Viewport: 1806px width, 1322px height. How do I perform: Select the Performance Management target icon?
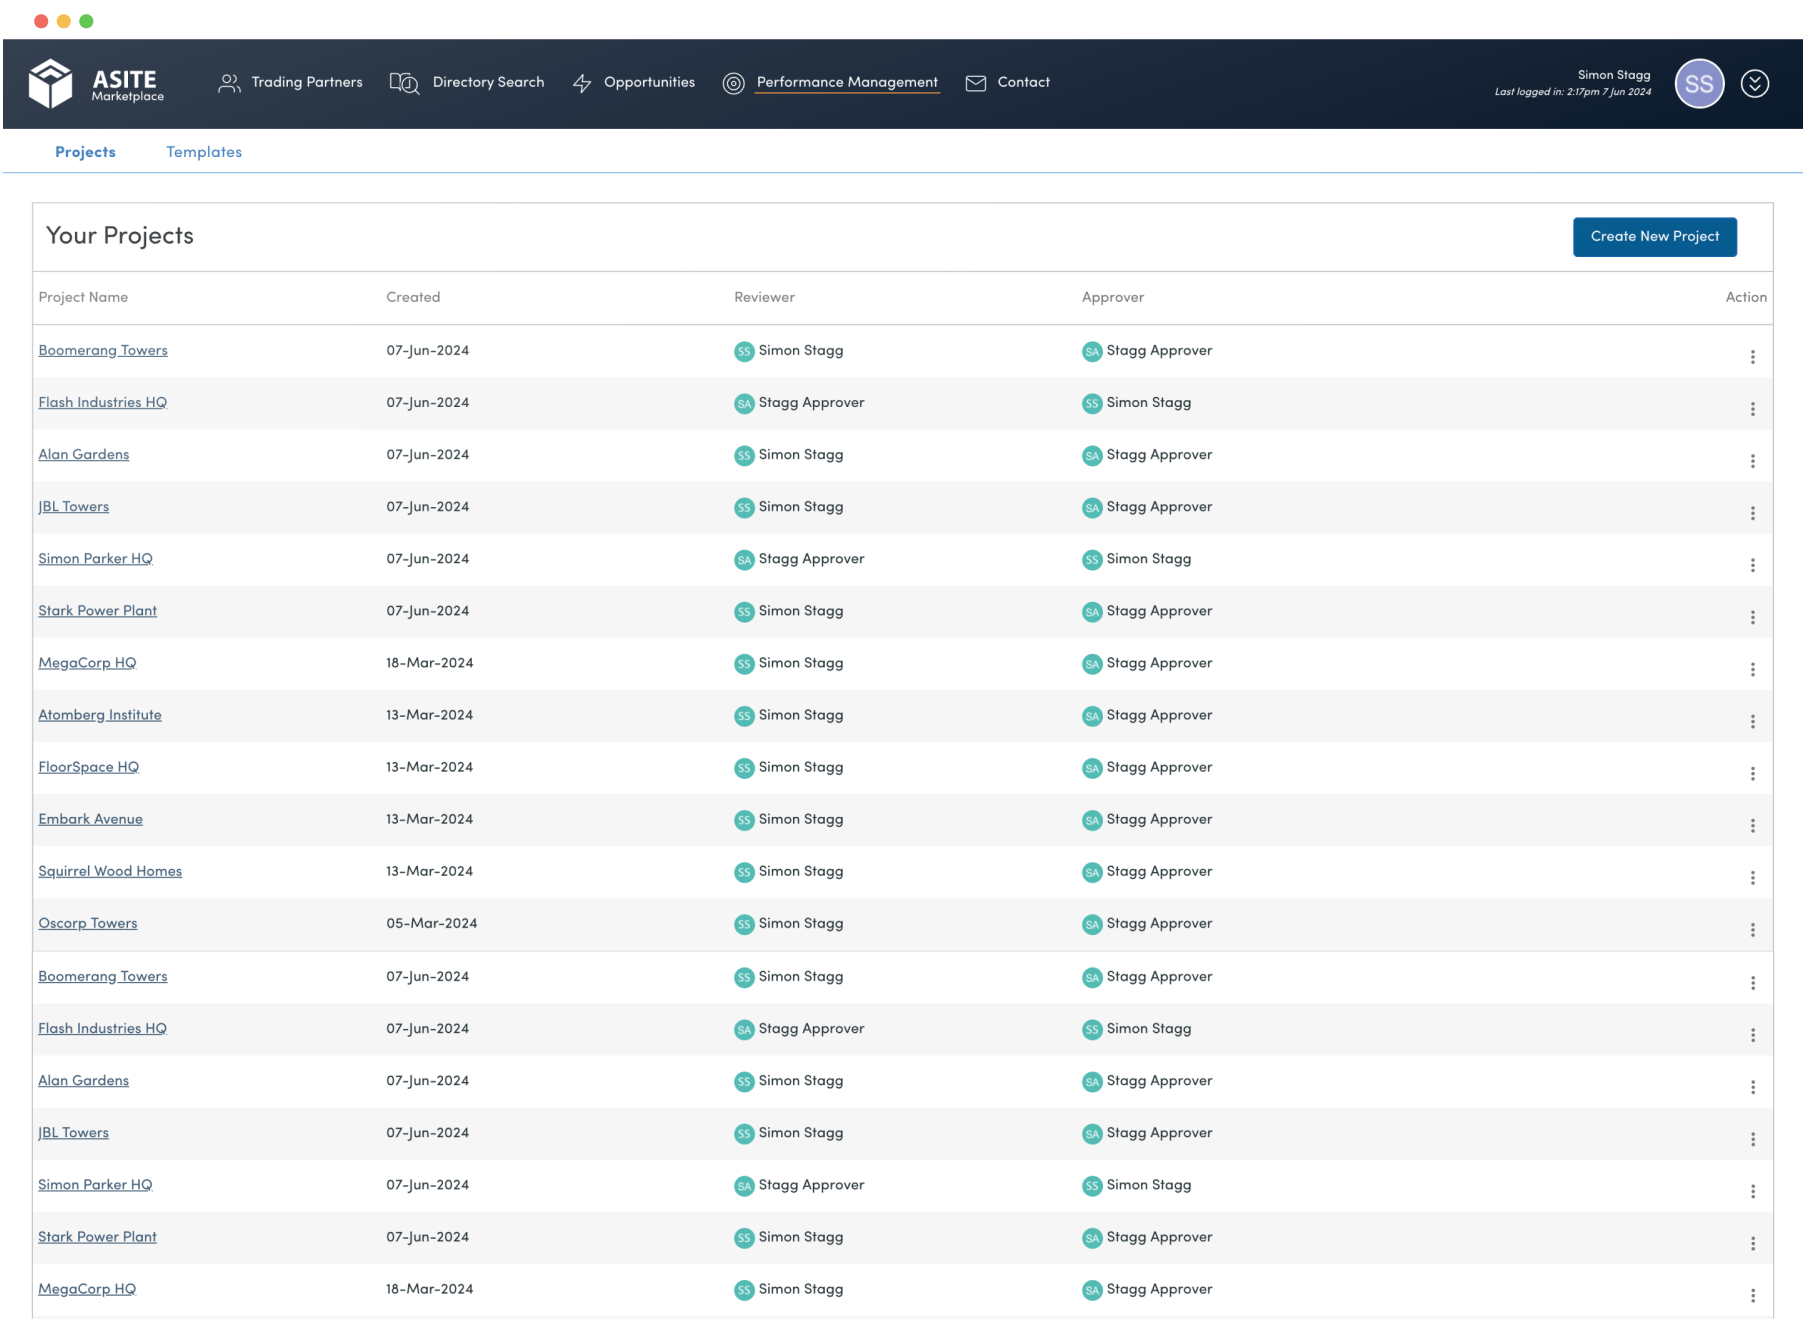coord(736,83)
